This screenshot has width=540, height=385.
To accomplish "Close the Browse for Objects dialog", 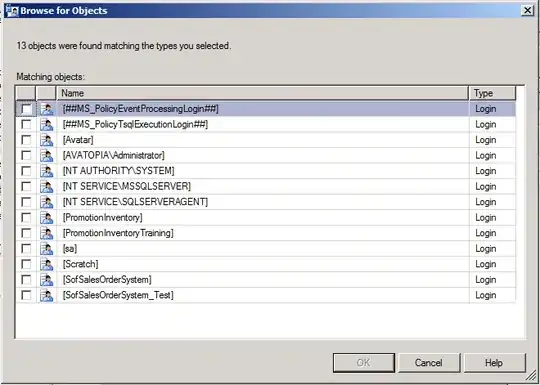I will click(527, 11).
